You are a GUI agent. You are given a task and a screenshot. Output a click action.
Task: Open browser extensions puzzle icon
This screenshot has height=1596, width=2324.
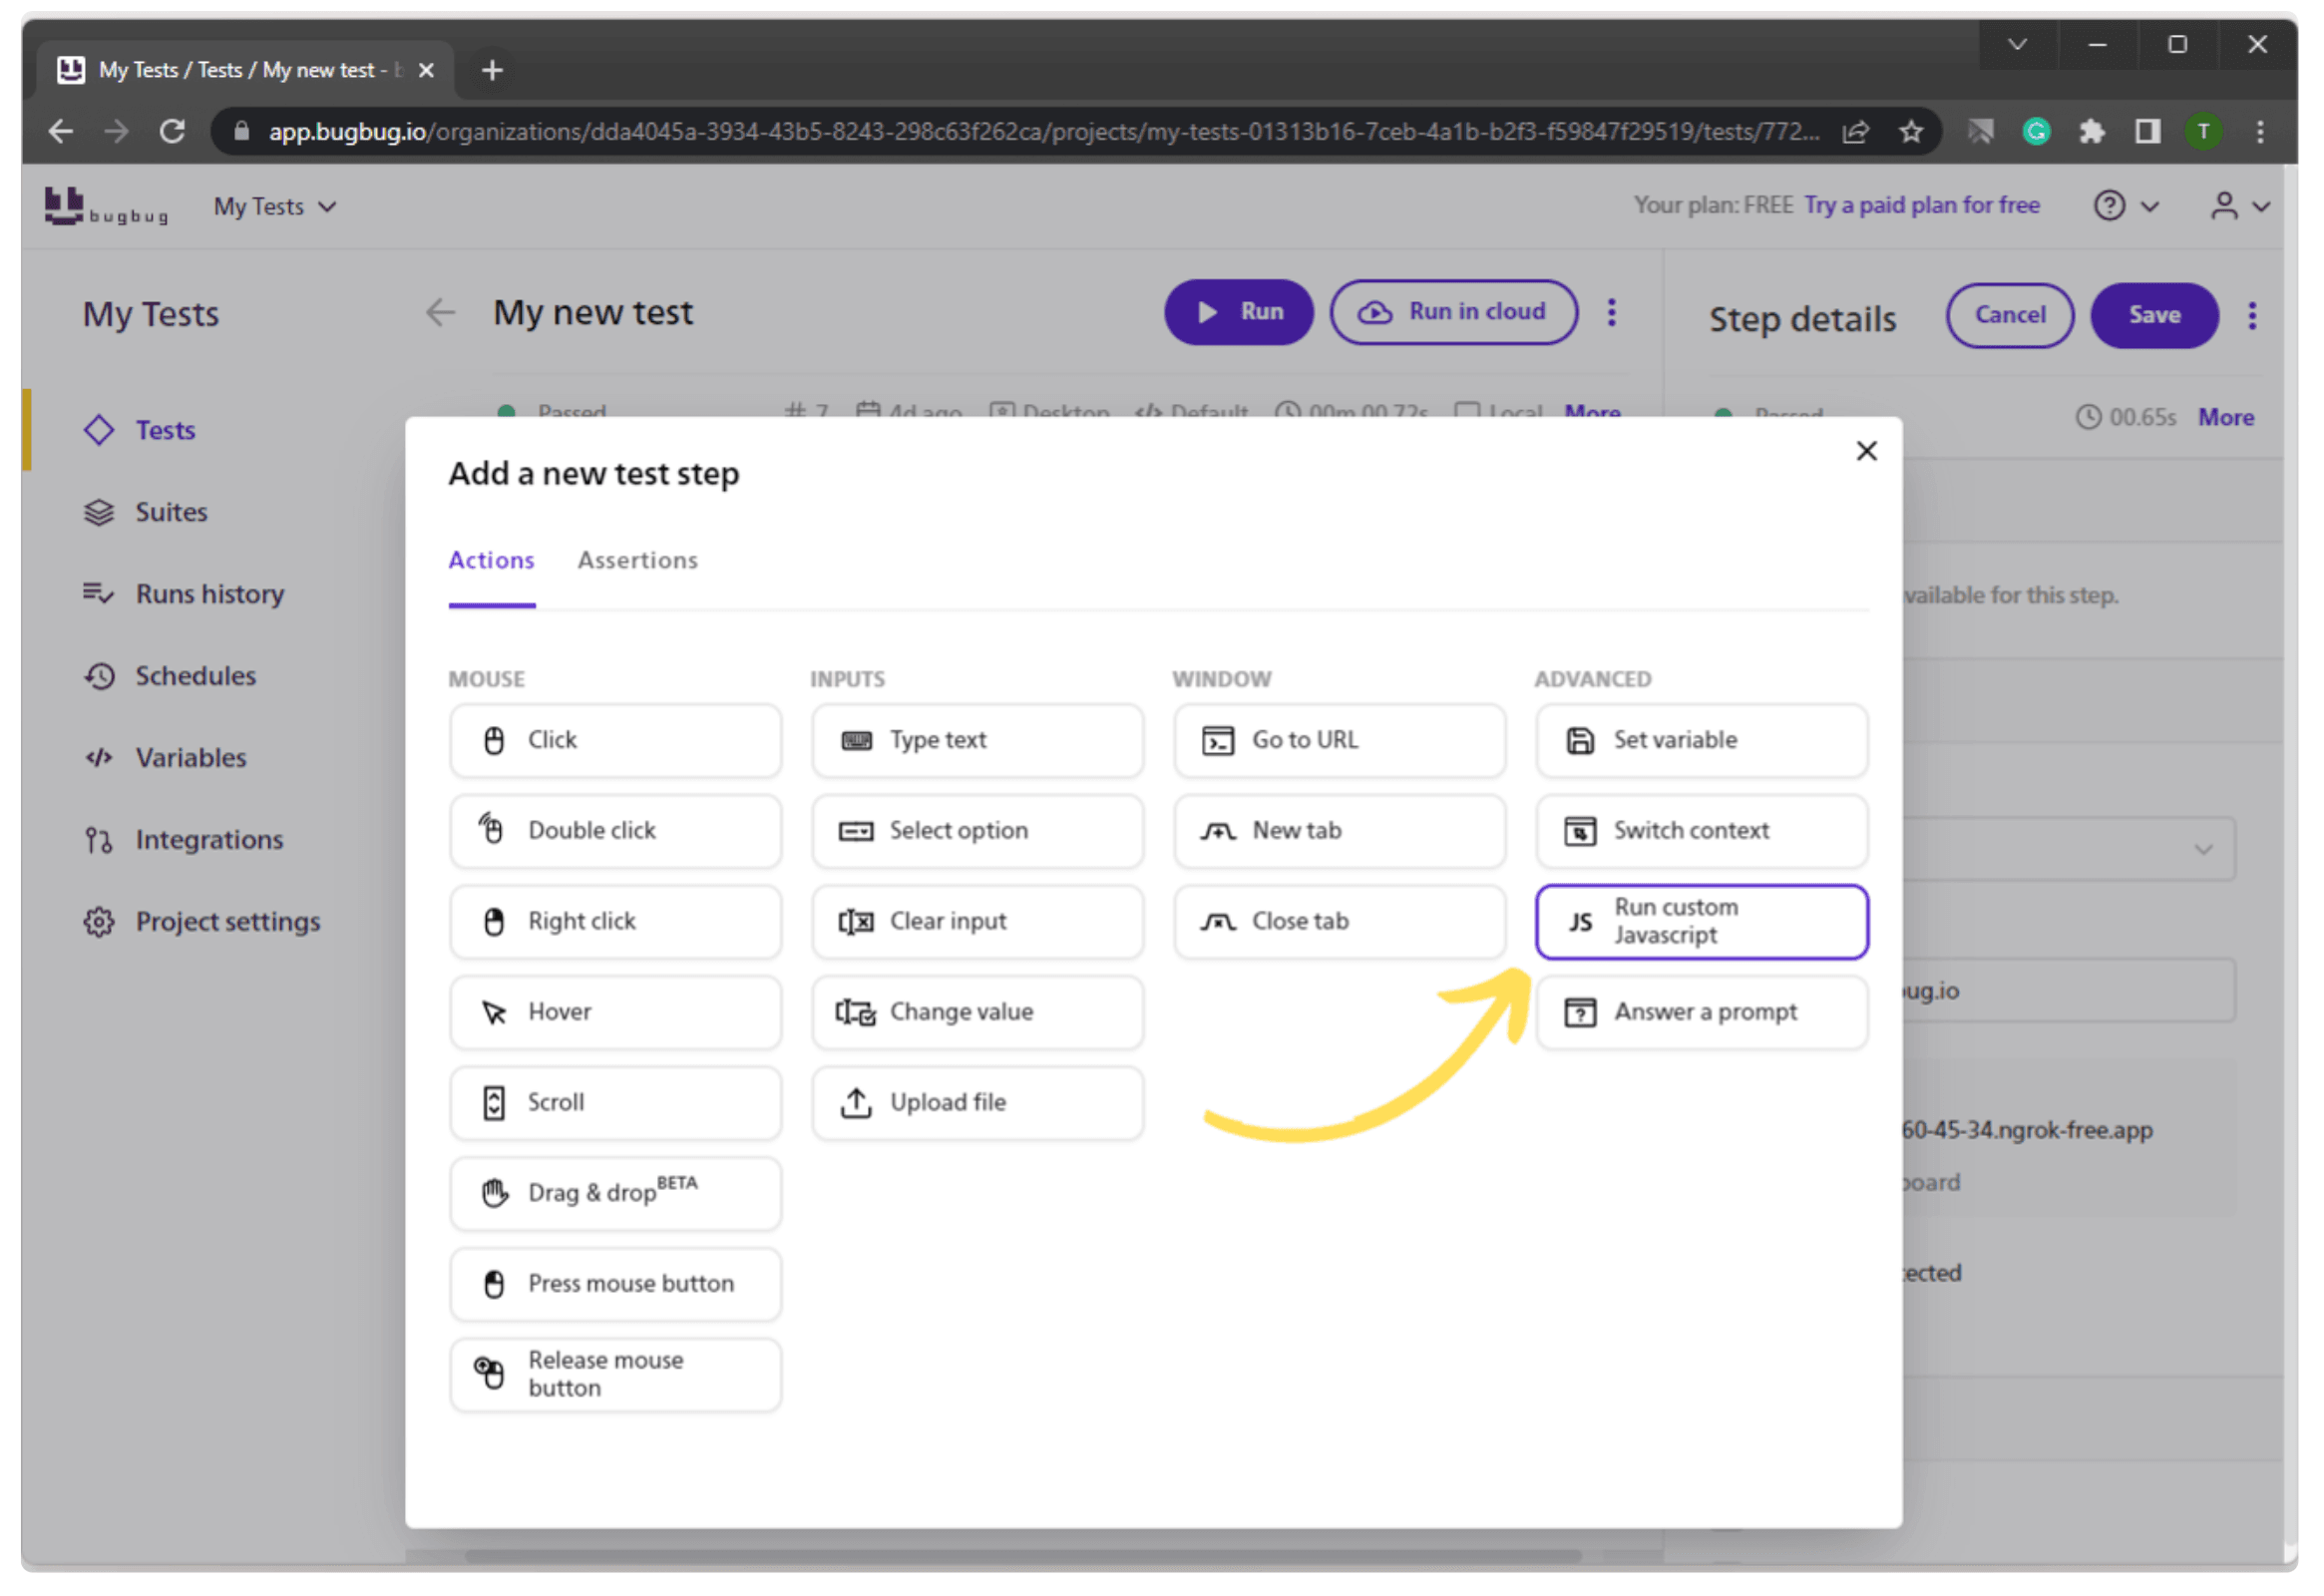click(2091, 132)
